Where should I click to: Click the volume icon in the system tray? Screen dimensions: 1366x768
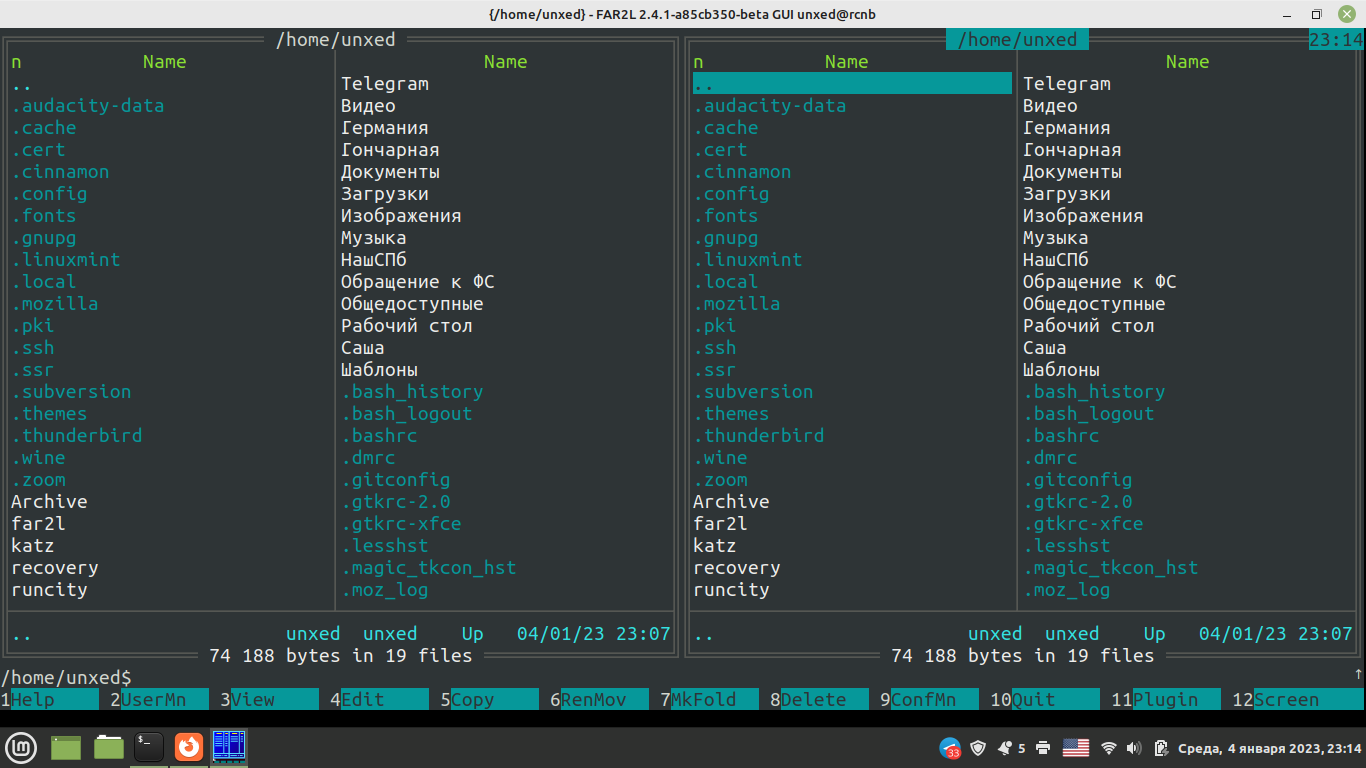click(1133, 747)
